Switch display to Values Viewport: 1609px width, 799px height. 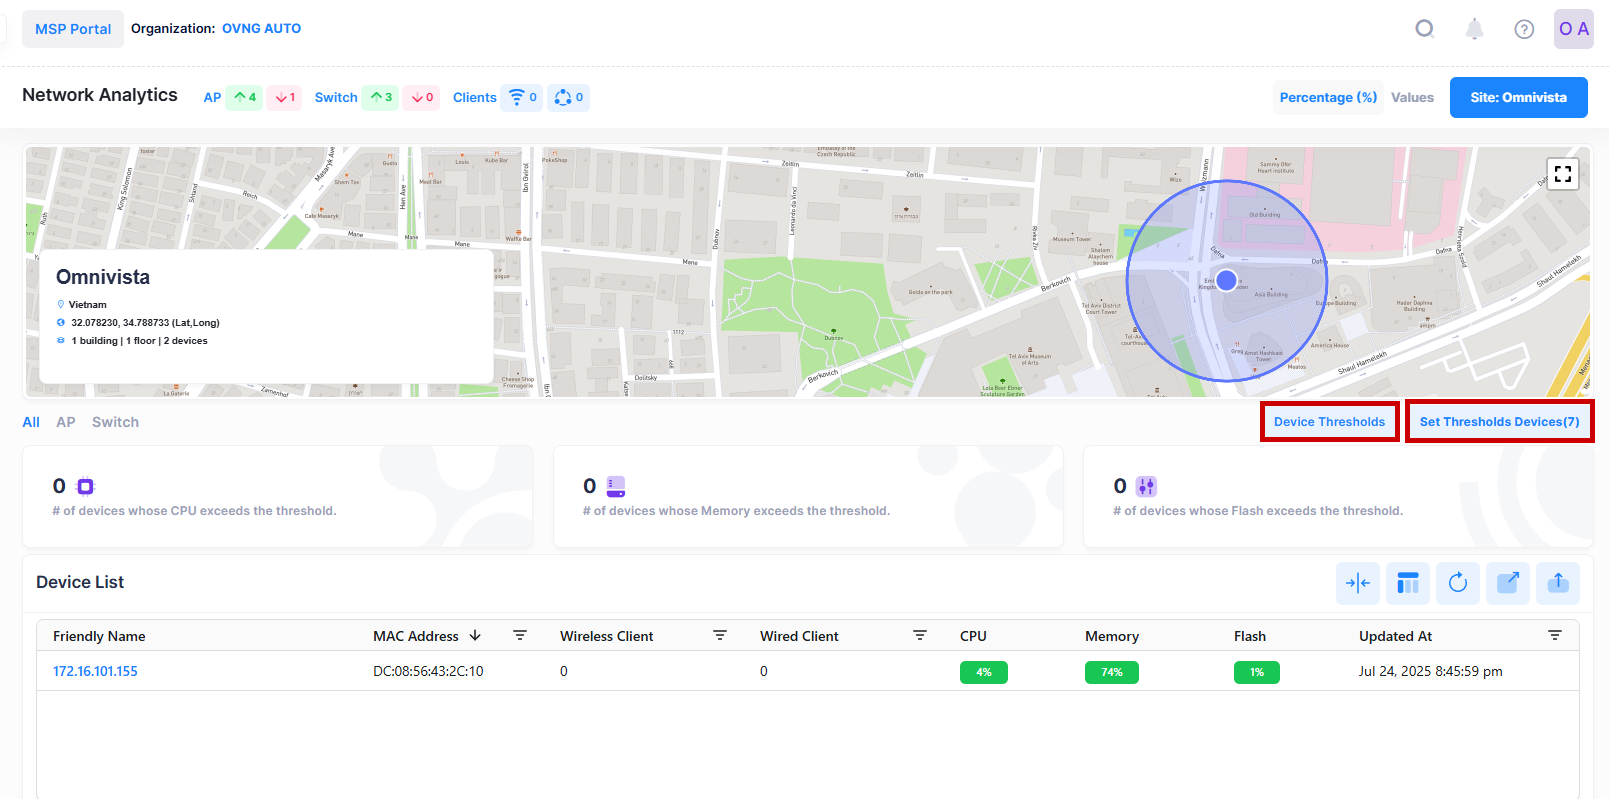(1412, 97)
